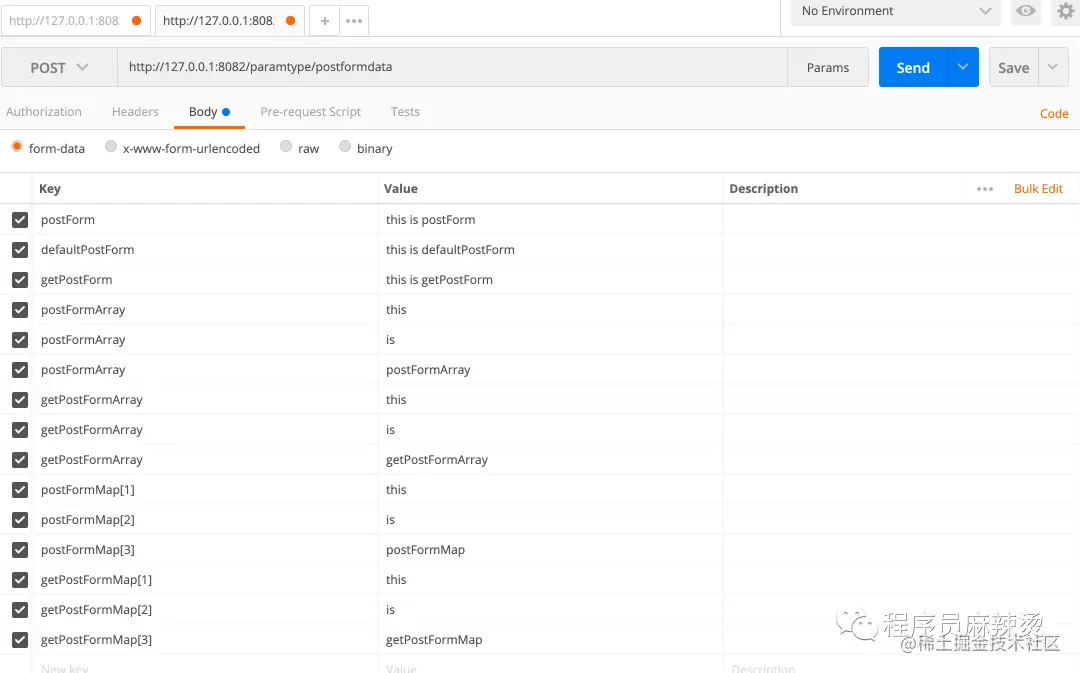Image resolution: width=1080 pixels, height=673 pixels.
Task: Switch to the Authorization tab
Action: click(x=44, y=112)
